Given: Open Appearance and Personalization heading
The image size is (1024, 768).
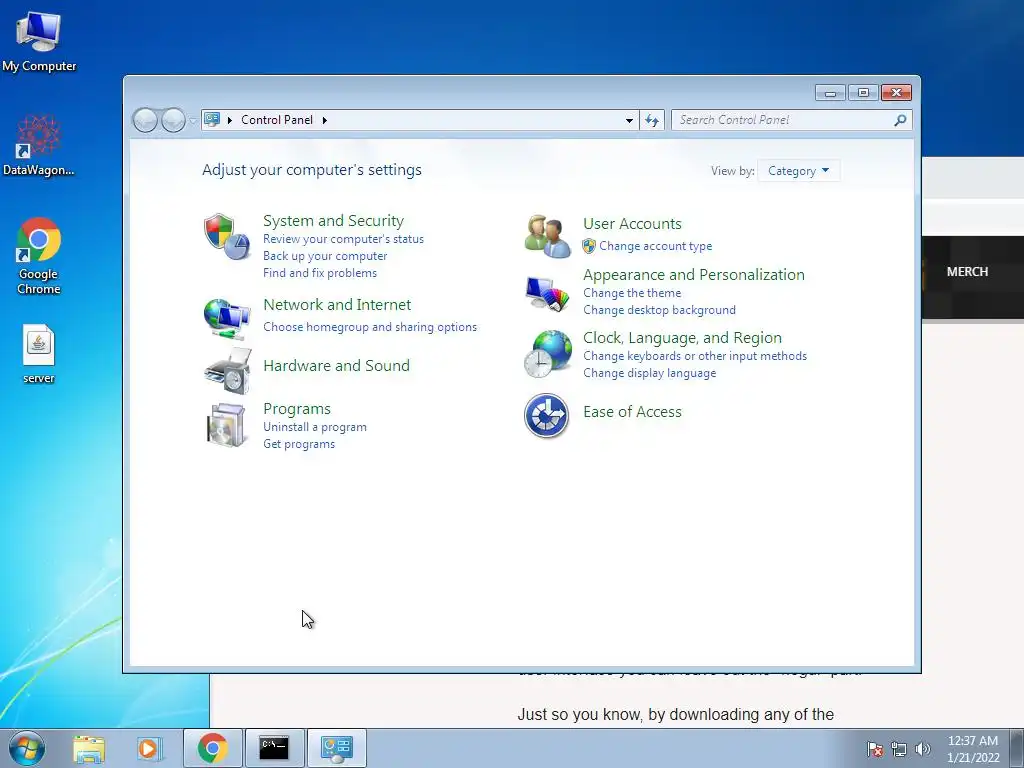Looking at the screenshot, I should [694, 275].
